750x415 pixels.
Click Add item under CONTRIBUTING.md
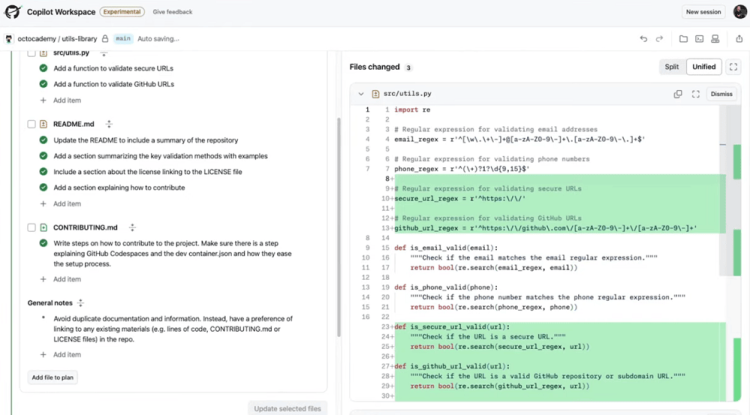pyautogui.click(x=61, y=279)
